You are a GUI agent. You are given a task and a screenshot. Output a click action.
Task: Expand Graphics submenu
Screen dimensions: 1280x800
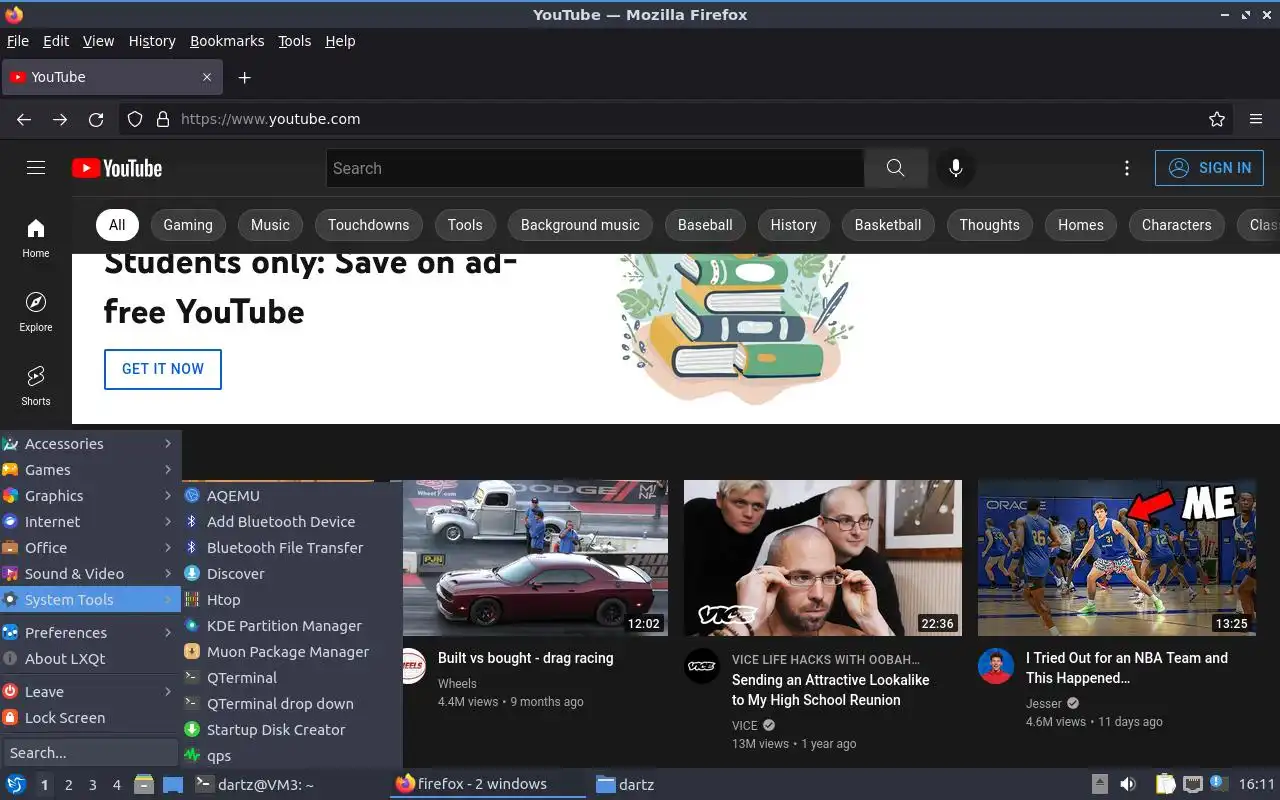pyautogui.click(x=90, y=496)
